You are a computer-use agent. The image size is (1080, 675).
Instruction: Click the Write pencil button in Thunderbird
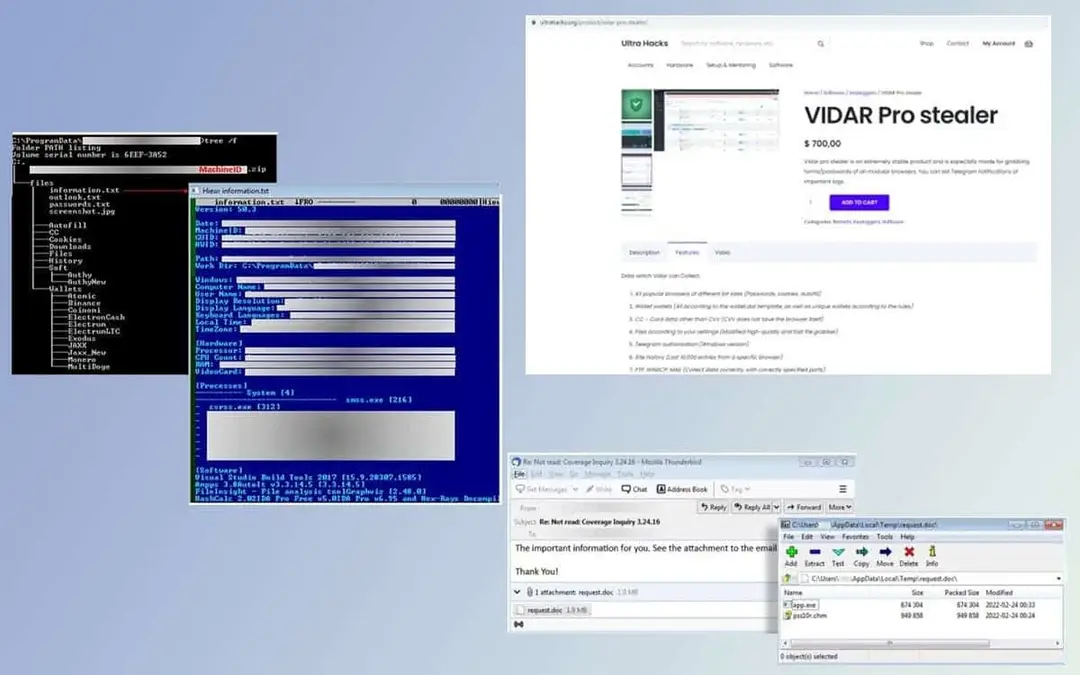599,489
